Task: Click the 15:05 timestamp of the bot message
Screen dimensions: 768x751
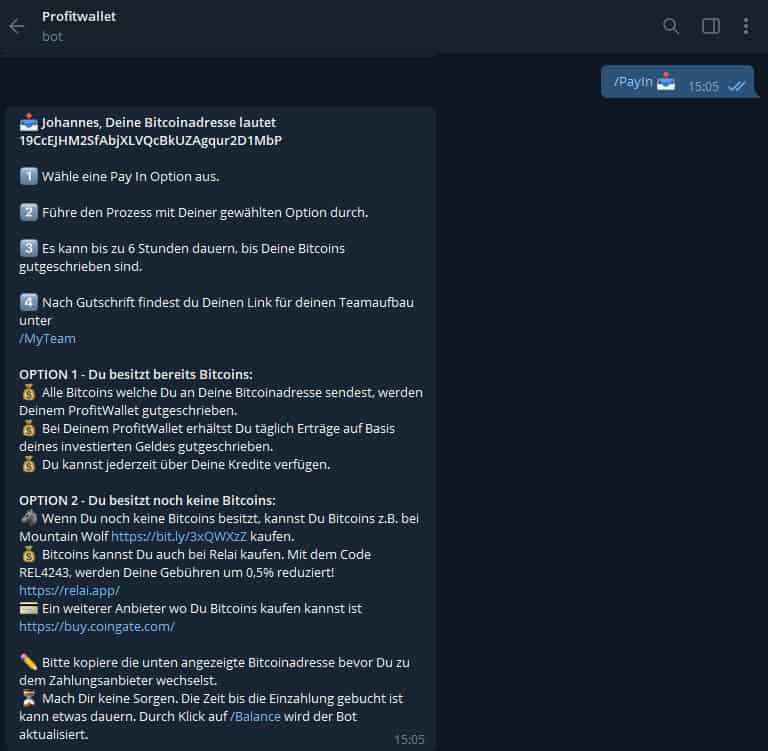Action: (409, 739)
